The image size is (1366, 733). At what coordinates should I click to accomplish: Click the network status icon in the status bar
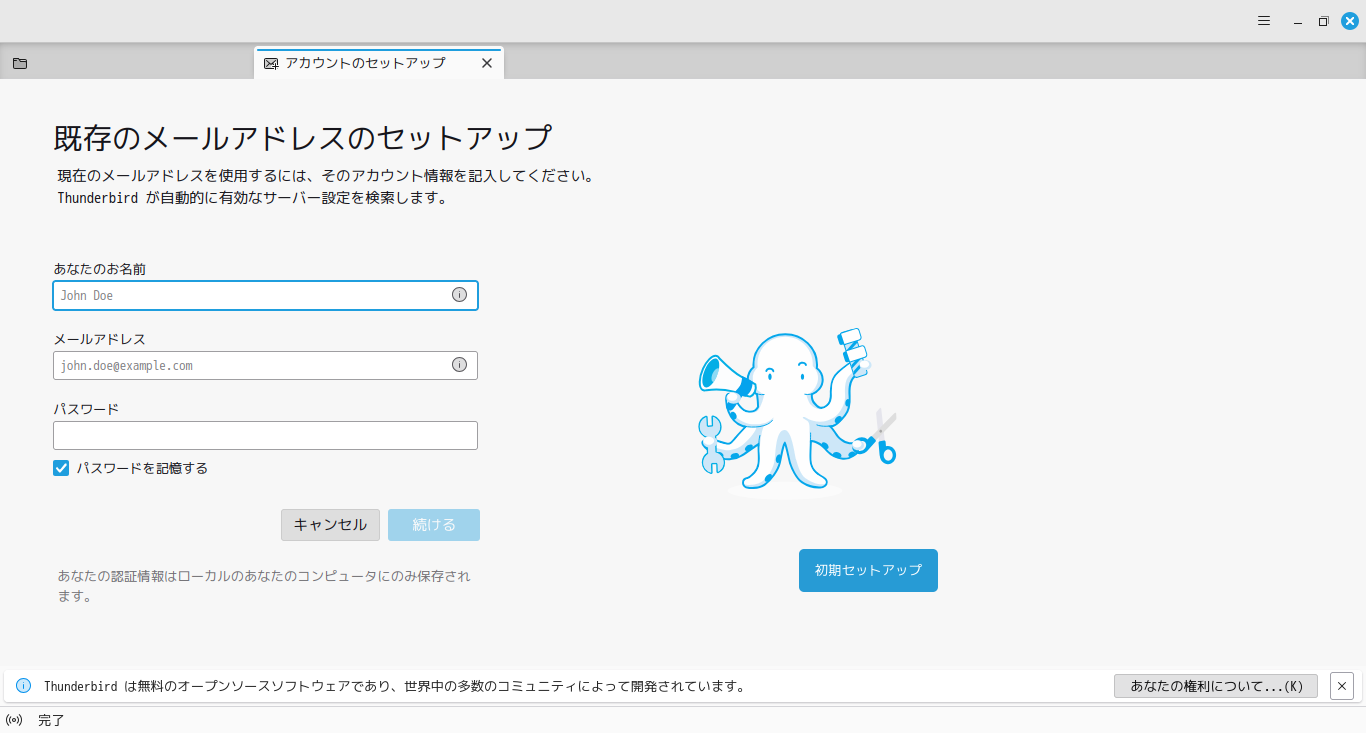coord(14,719)
